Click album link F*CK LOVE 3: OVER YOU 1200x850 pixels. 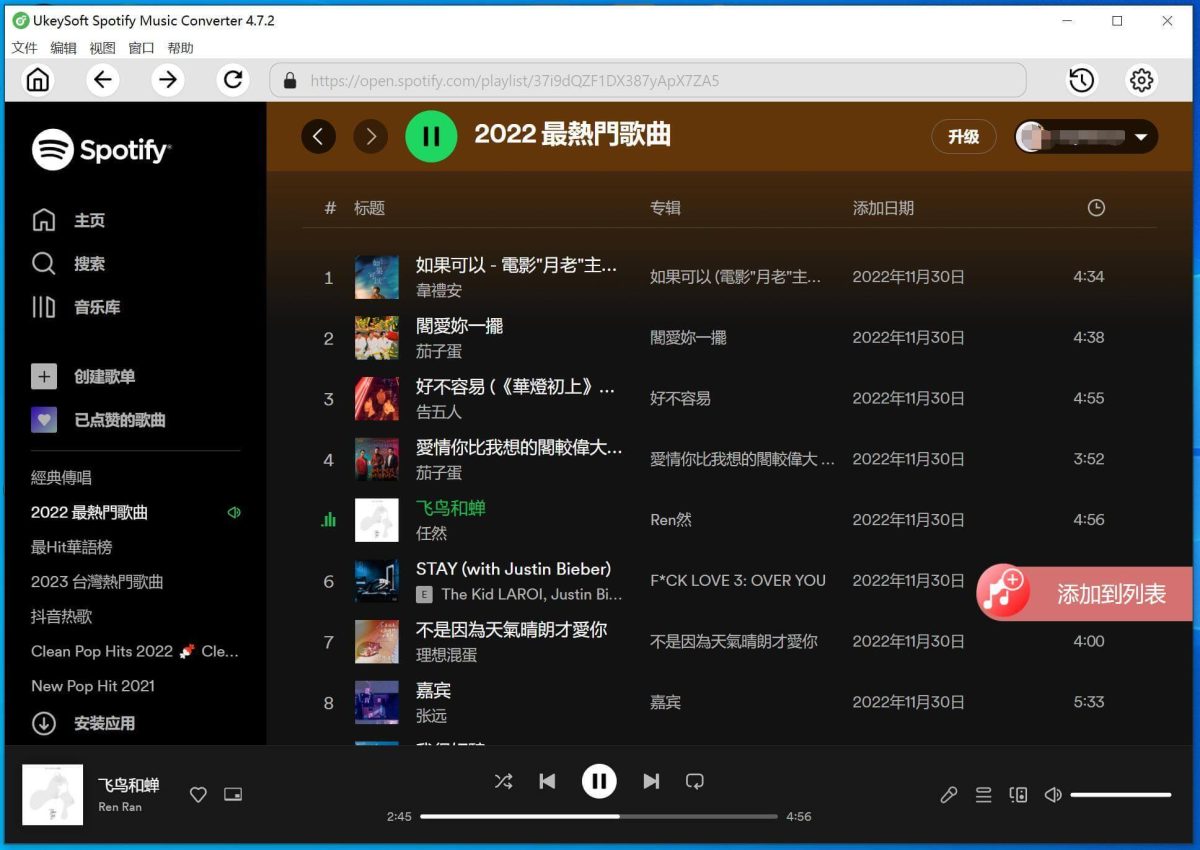[738, 580]
